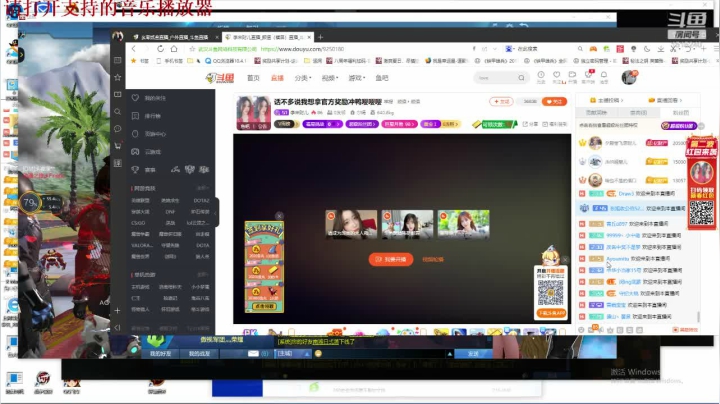
Task: Open the first recommended stream thumbnail
Action: [351, 224]
